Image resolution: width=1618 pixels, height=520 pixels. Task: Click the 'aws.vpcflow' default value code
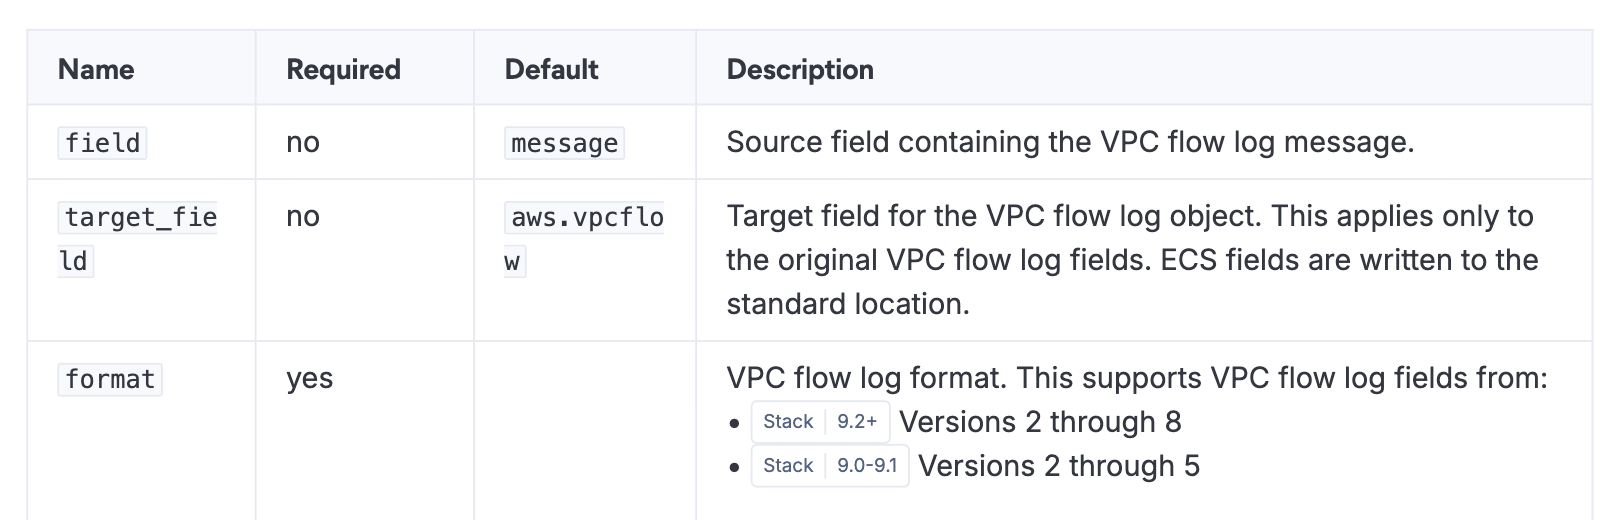pyautogui.click(x=586, y=218)
